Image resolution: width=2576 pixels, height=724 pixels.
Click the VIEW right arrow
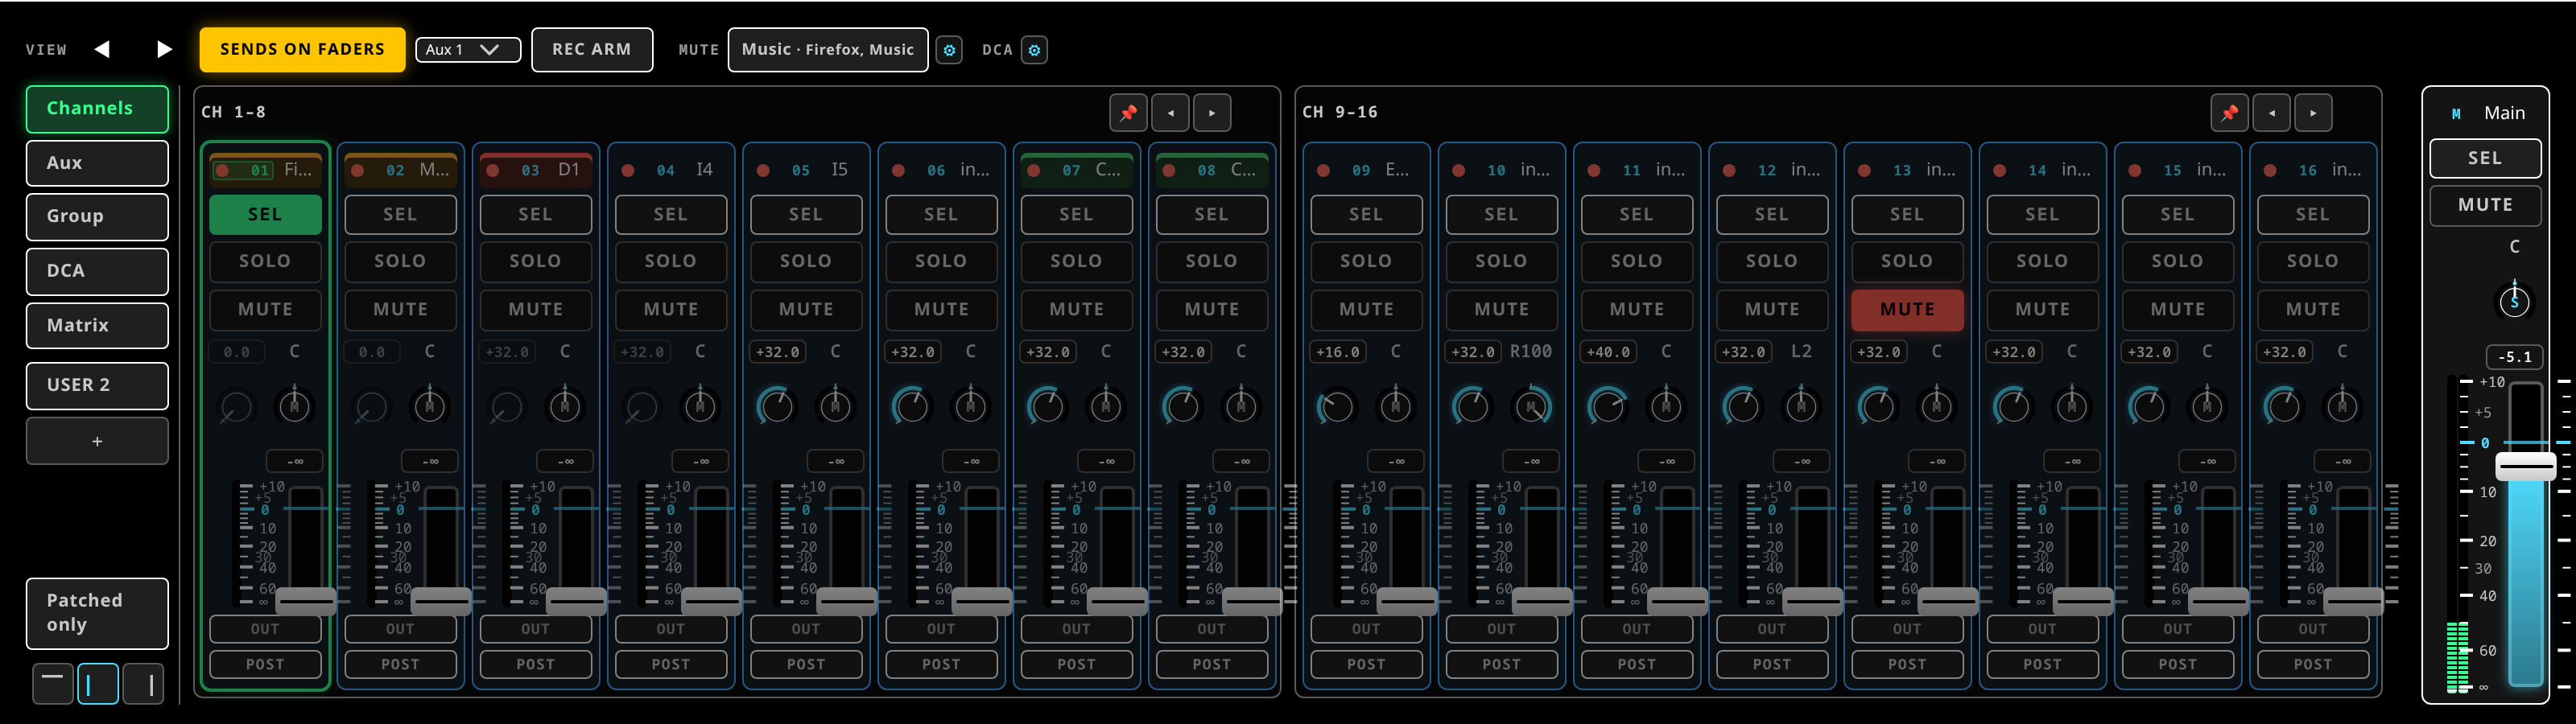pyautogui.click(x=165, y=49)
